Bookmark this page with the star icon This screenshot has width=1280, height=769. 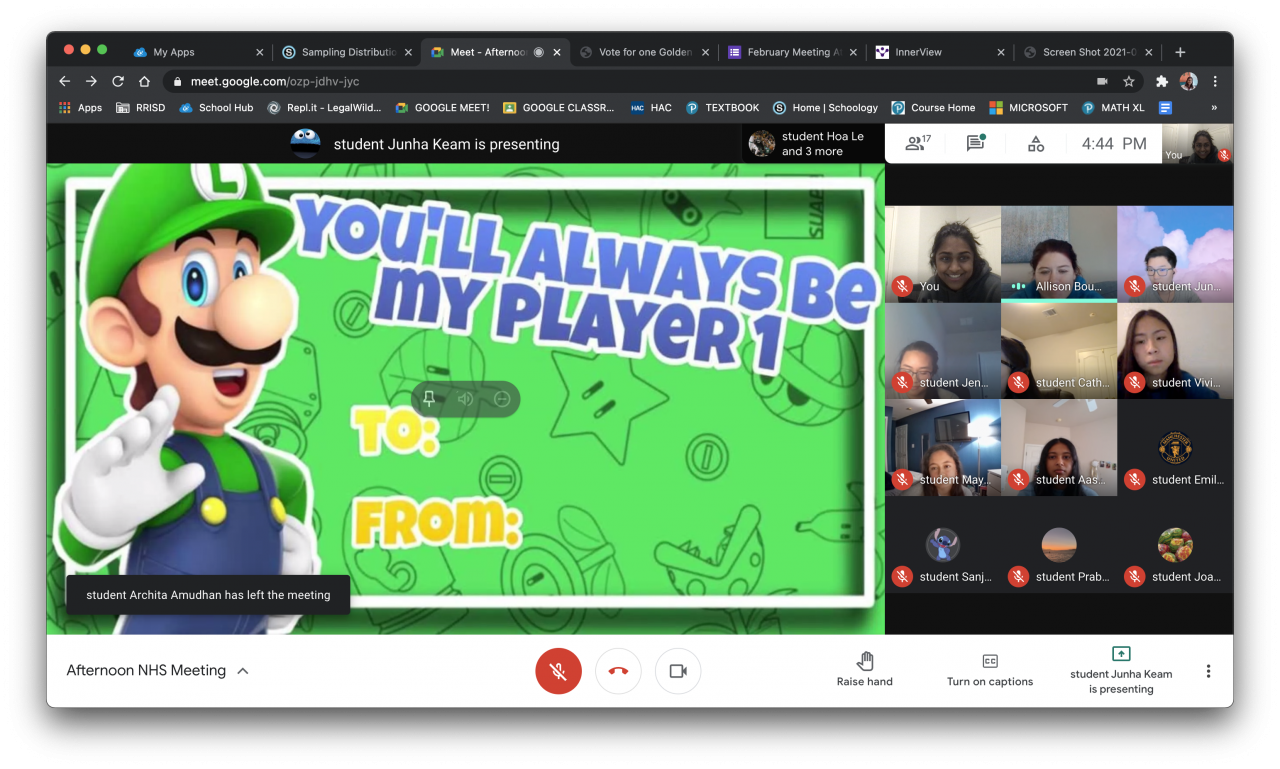(x=1129, y=81)
